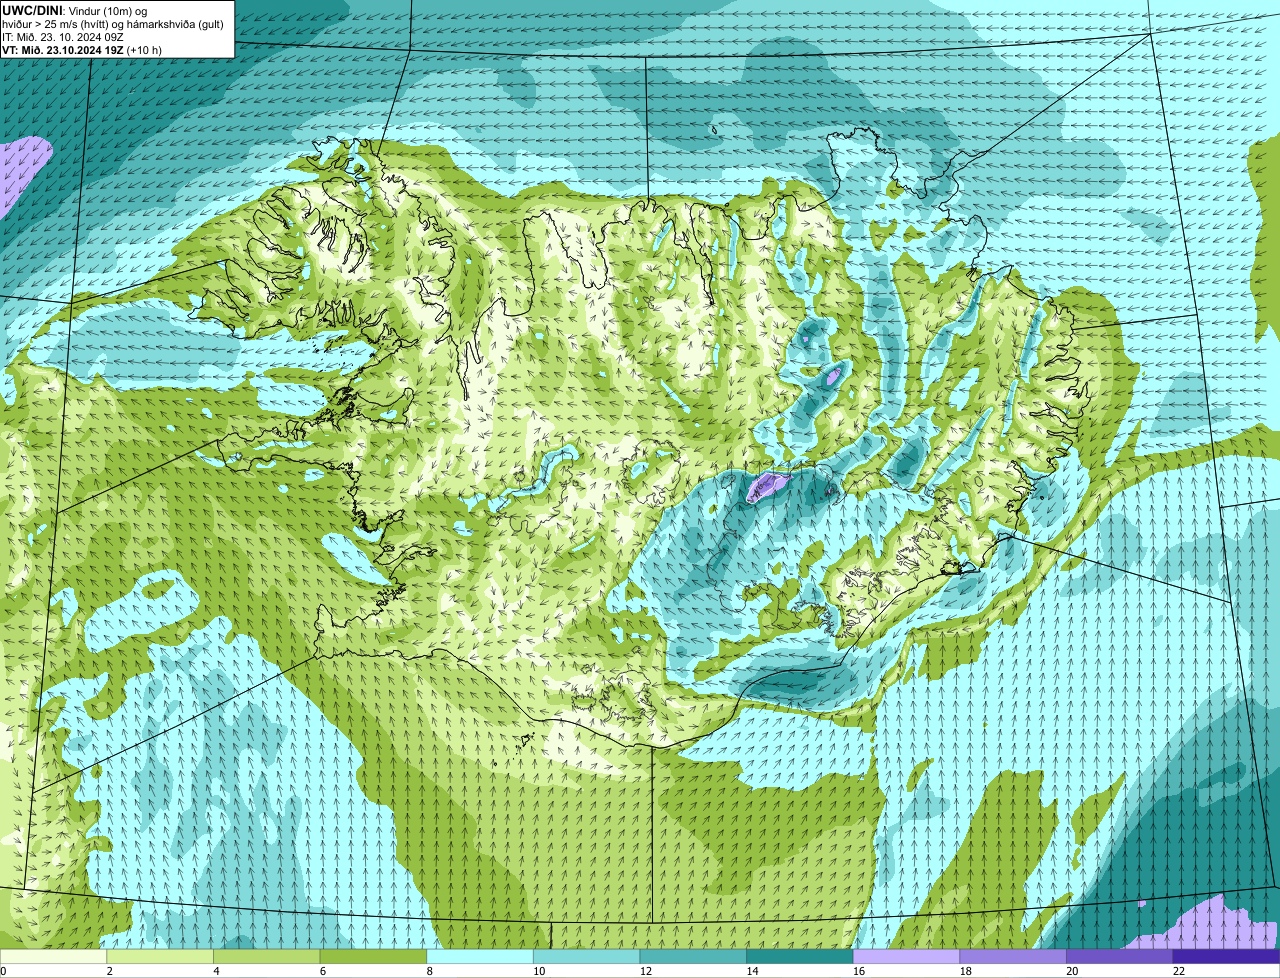
Task: Click the above 22 m/s dark purple swatch
Action: click(x=1227, y=956)
